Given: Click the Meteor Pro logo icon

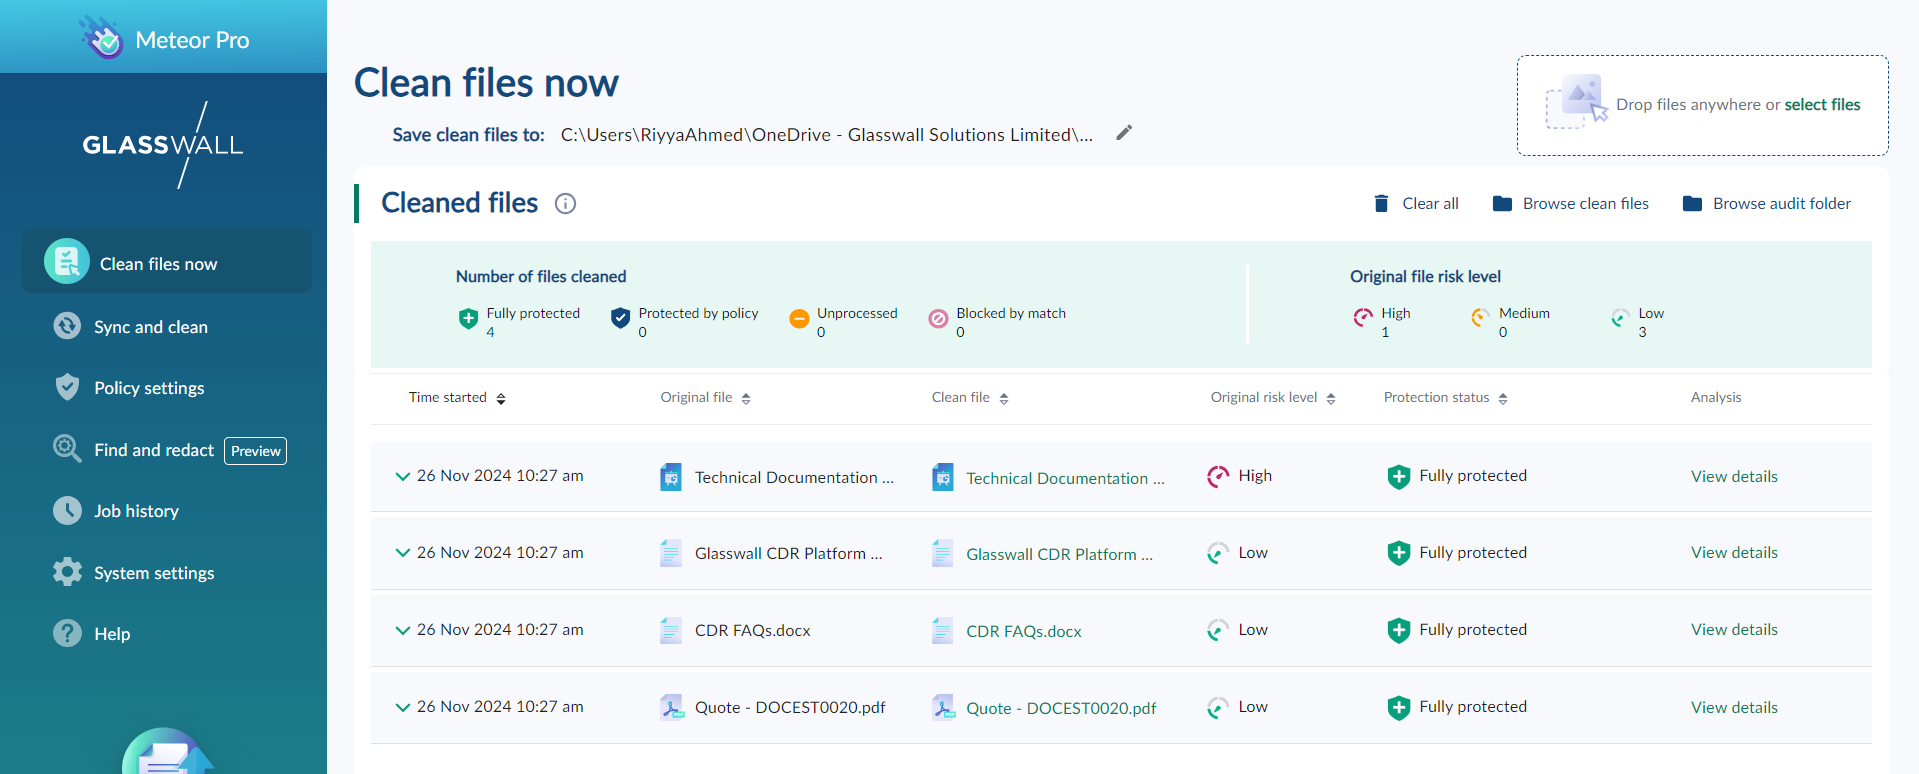Looking at the screenshot, I should pos(101,38).
